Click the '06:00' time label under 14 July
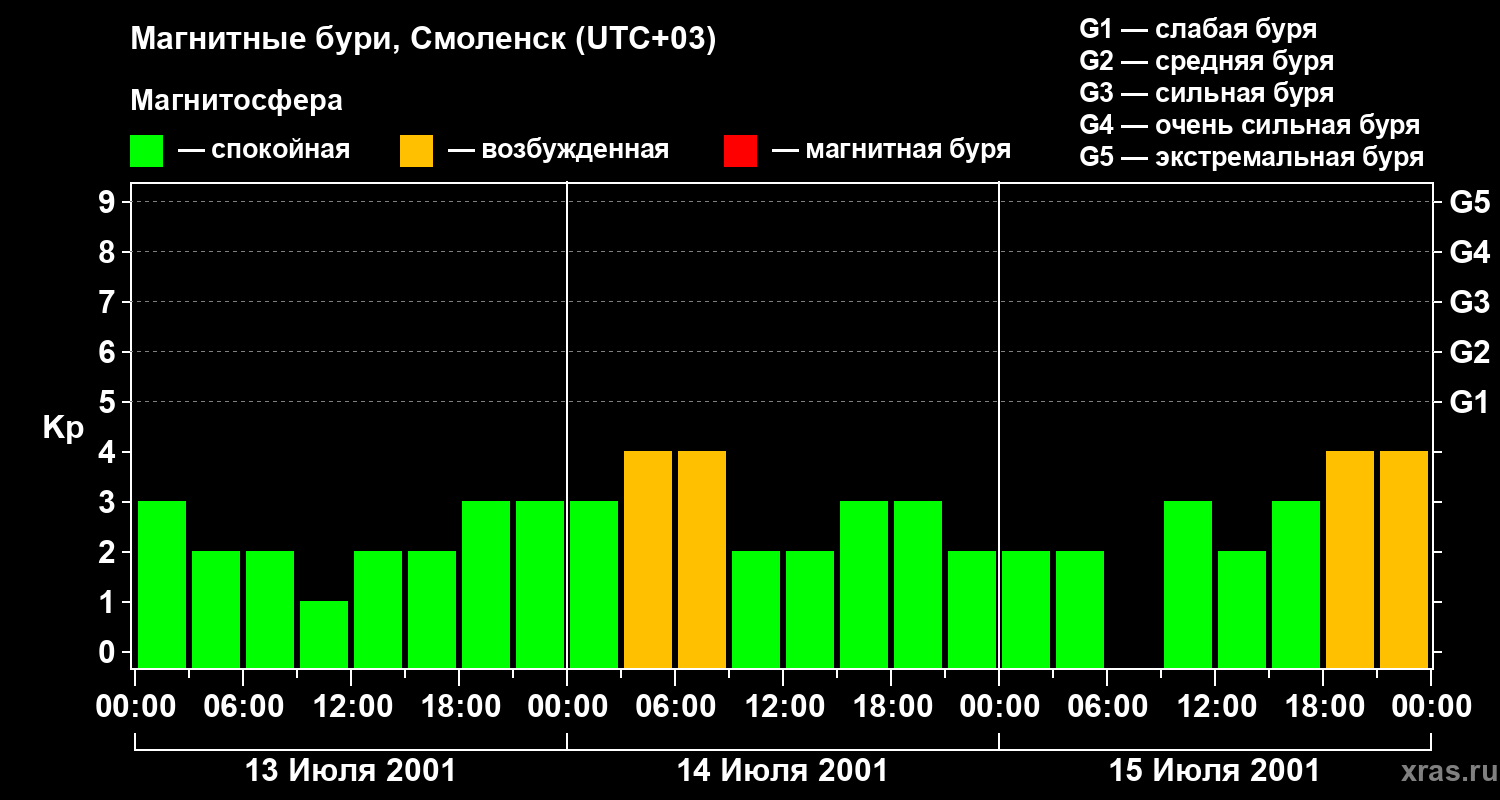1500x800 pixels. click(x=675, y=707)
